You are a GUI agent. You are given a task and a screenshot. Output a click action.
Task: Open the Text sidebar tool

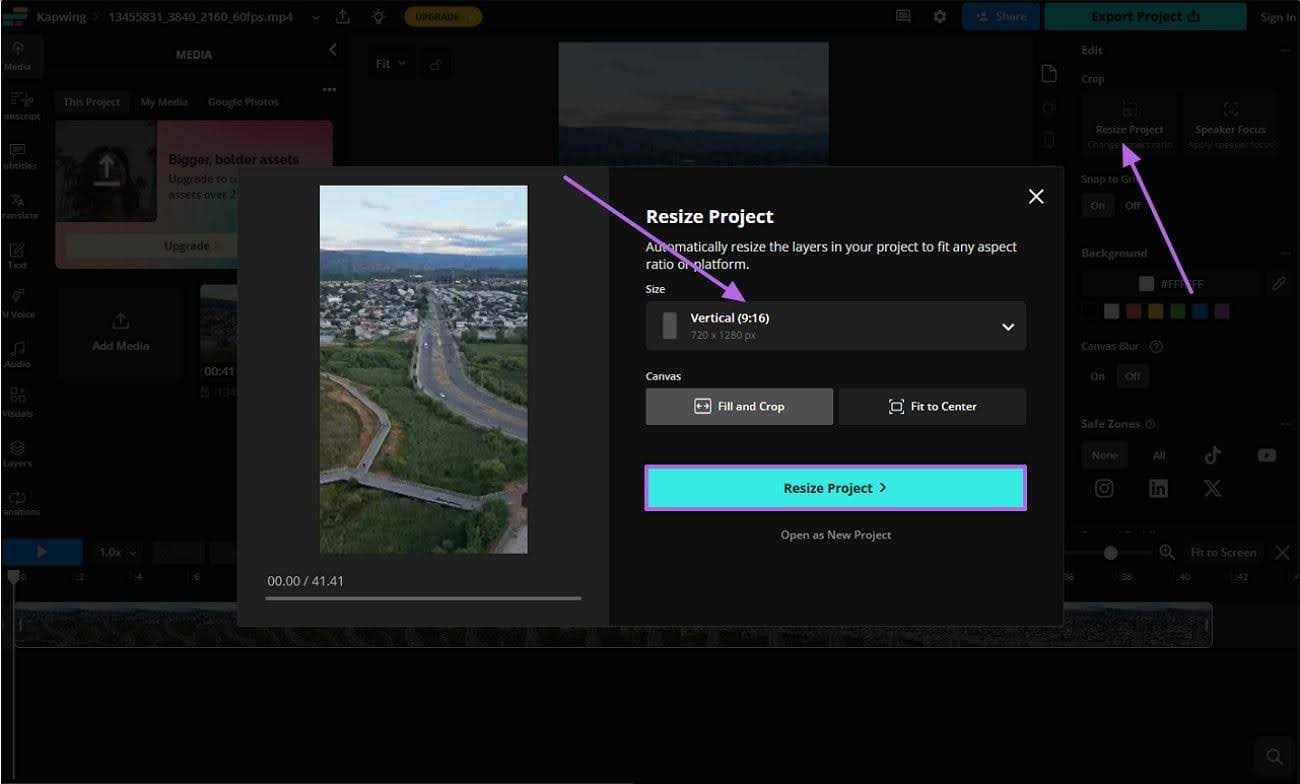(17, 255)
